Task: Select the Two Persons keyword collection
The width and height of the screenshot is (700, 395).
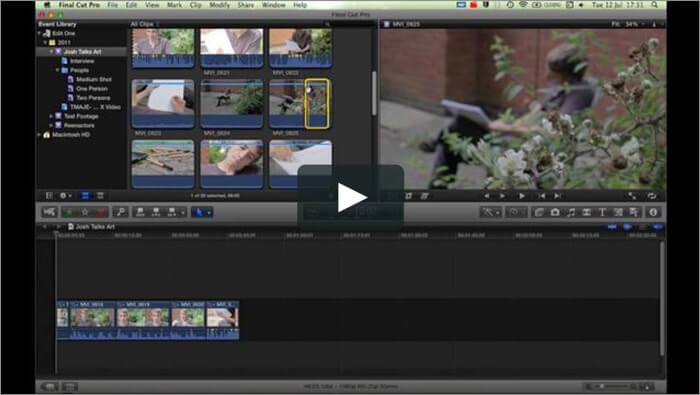Action: [93, 98]
